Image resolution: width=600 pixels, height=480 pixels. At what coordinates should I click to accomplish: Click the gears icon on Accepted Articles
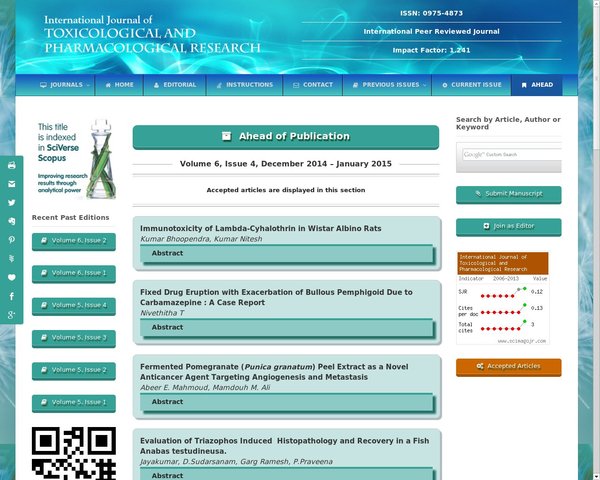pos(480,366)
